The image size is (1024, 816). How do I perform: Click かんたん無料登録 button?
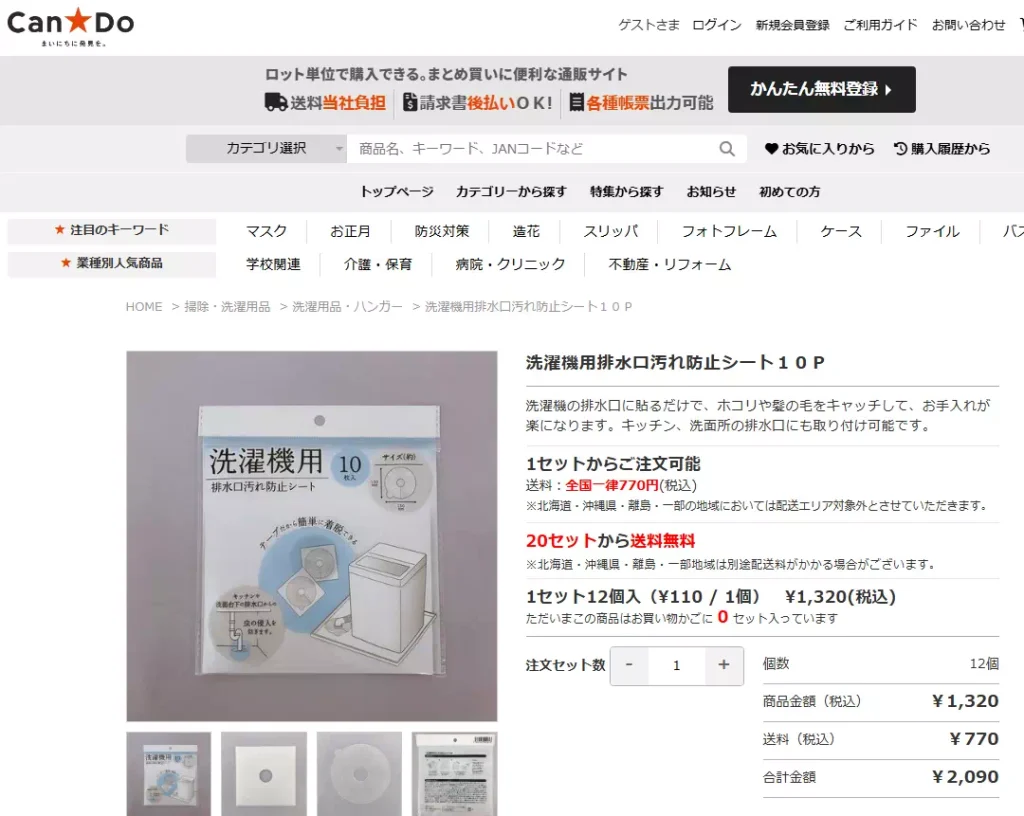(x=822, y=89)
